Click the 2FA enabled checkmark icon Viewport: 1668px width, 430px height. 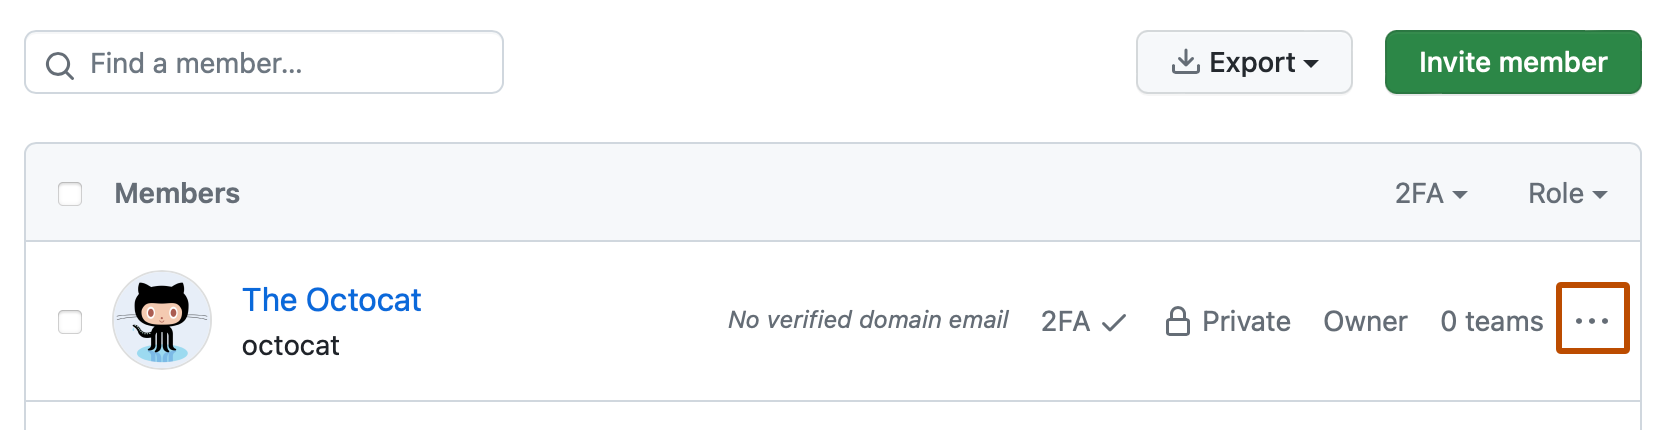click(x=1113, y=322)
